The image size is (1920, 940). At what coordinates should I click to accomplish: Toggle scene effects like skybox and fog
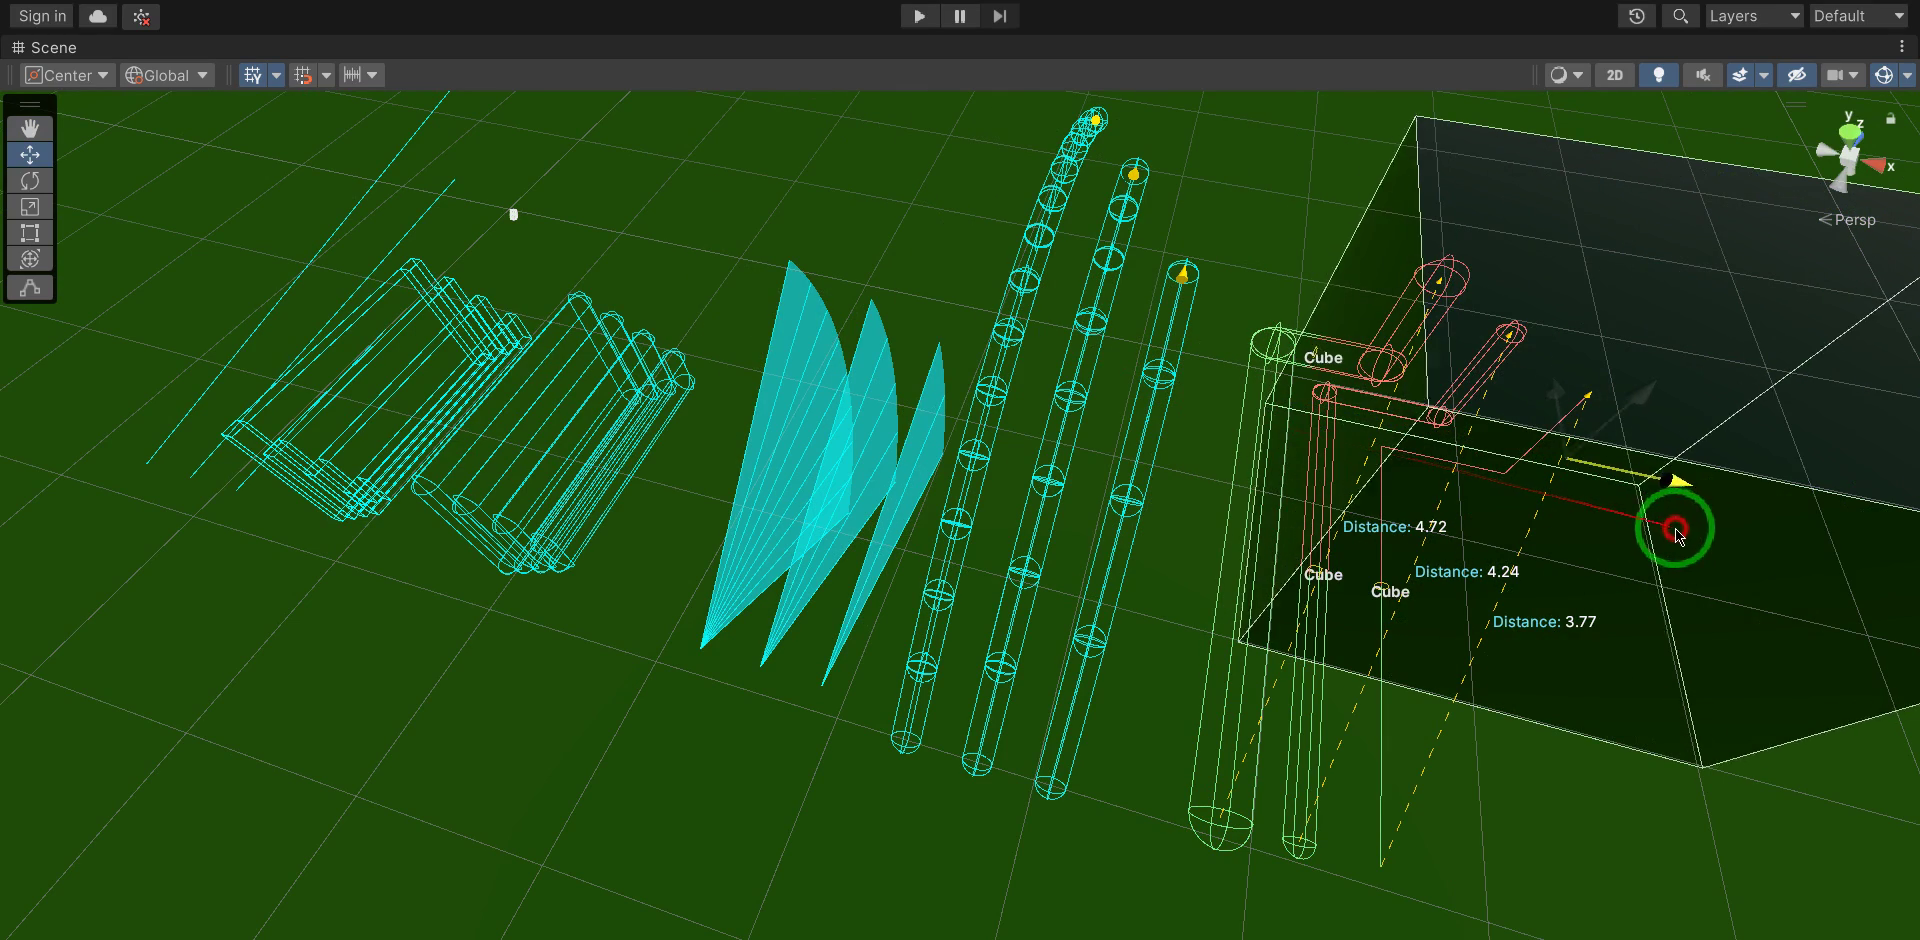(1740, 75)
